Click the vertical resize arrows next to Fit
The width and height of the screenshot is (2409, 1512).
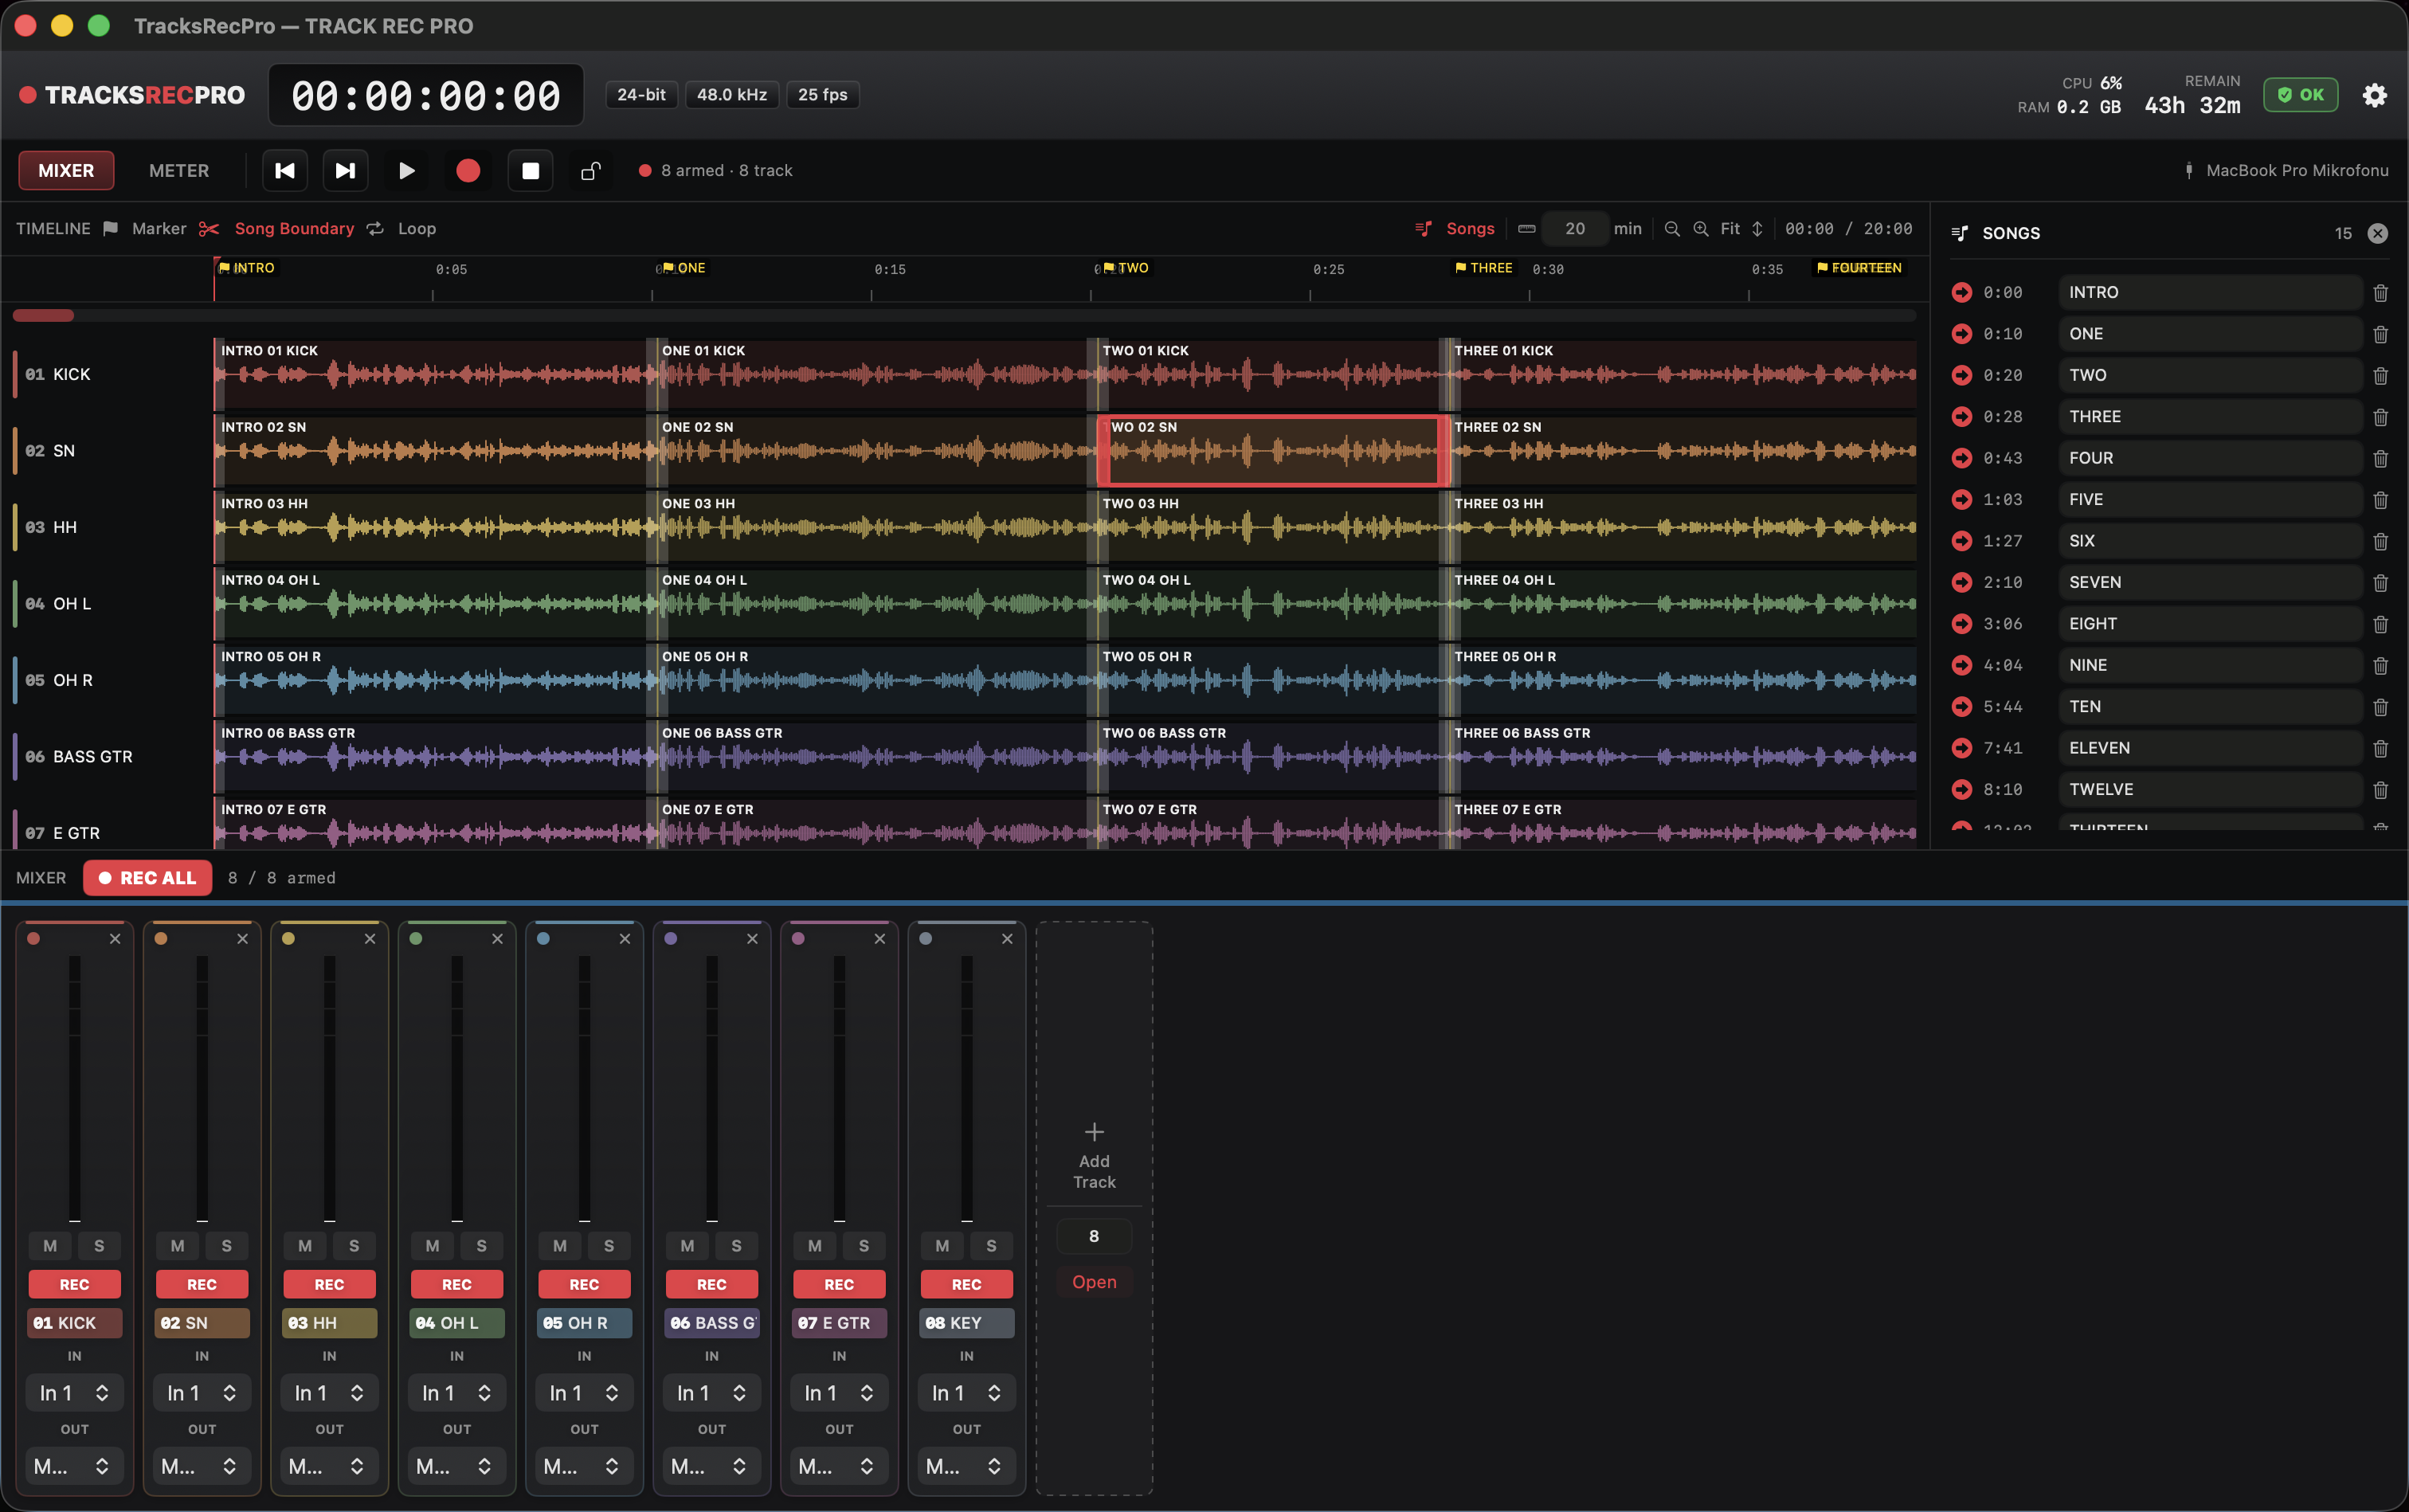pyautogui.click(x=1757, y=229)
